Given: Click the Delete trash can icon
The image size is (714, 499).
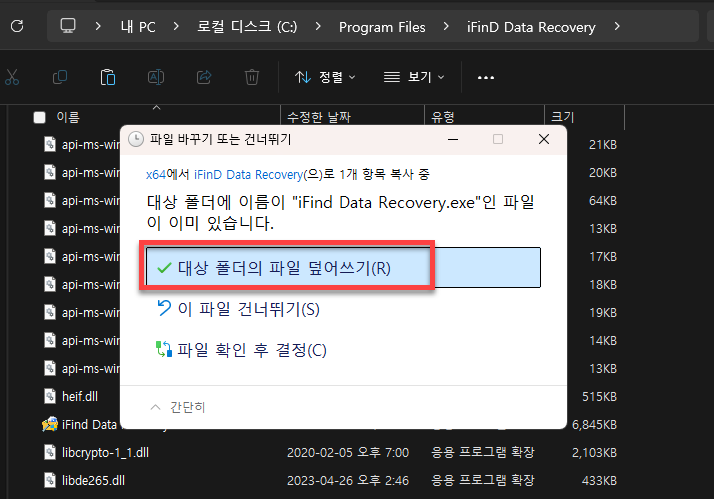Looking at the screenshot, I should (x=252, y=77).
